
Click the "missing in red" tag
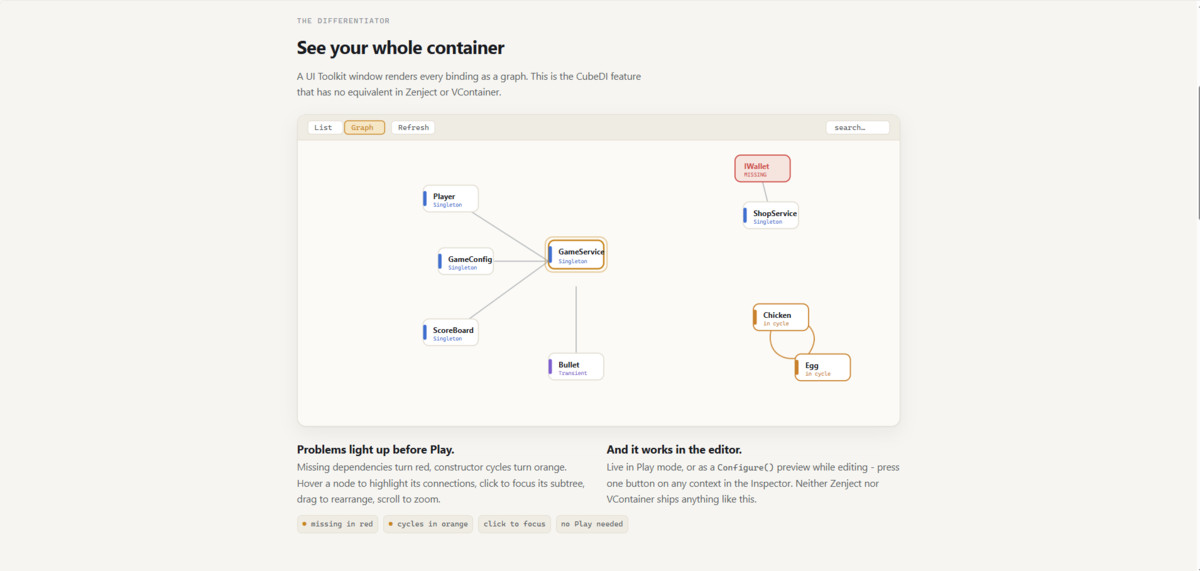click(338, 524)
